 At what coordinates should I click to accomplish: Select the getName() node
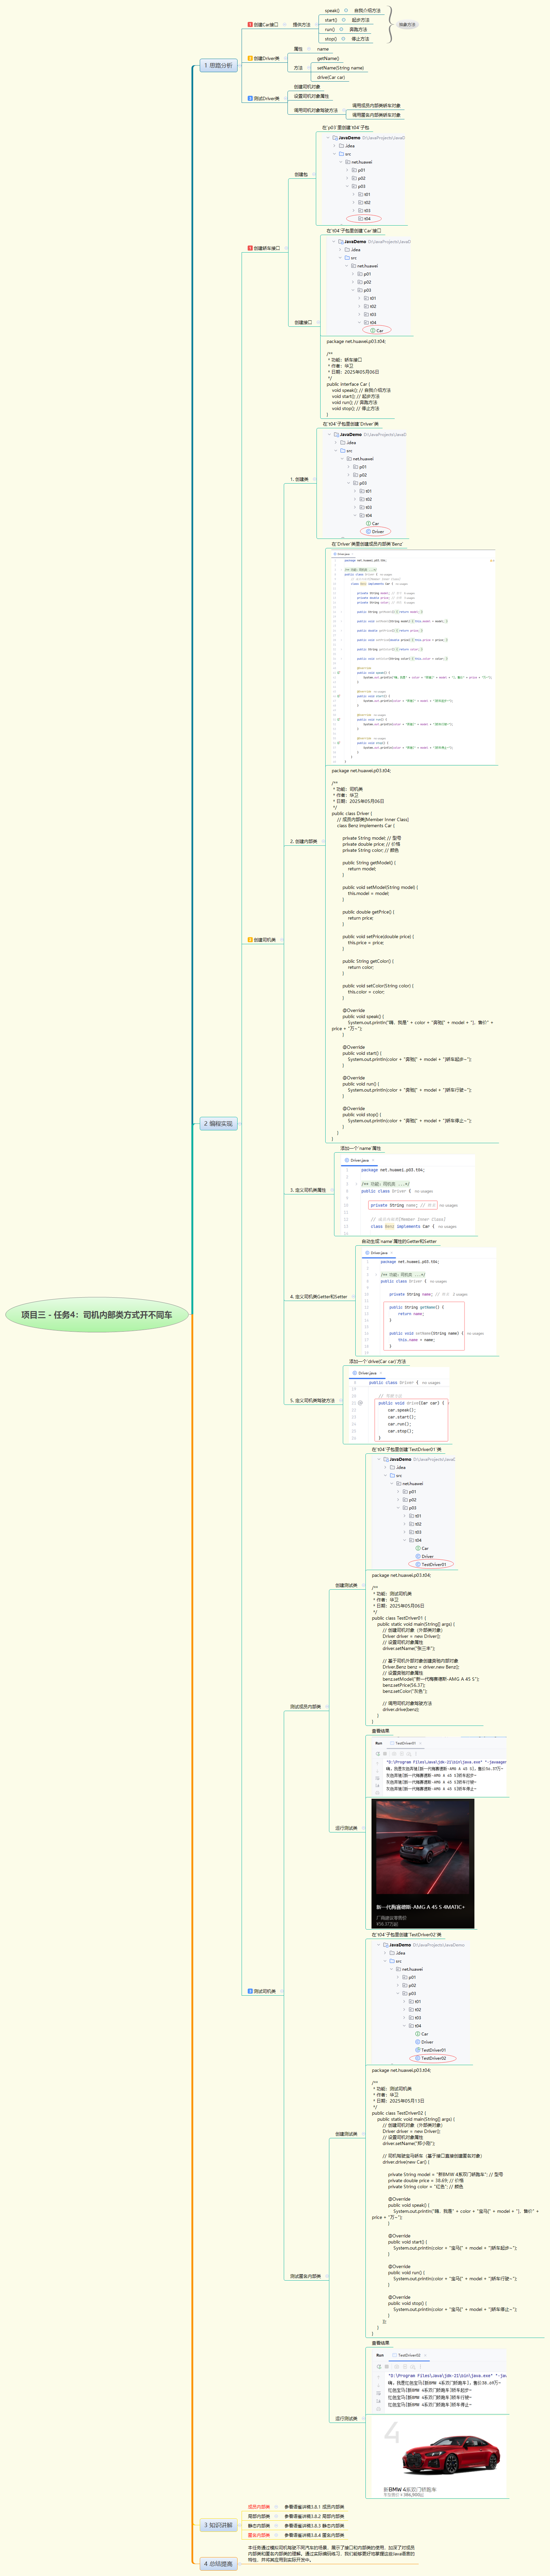328,58
